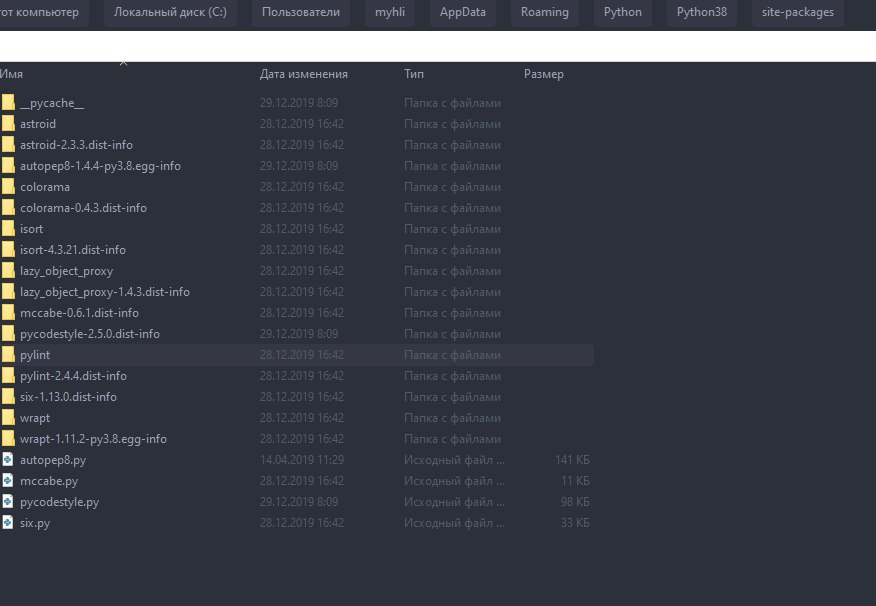Select the mccabe.py file name
This screenshot has height=606, width=876.
click(x=49, y=481)
